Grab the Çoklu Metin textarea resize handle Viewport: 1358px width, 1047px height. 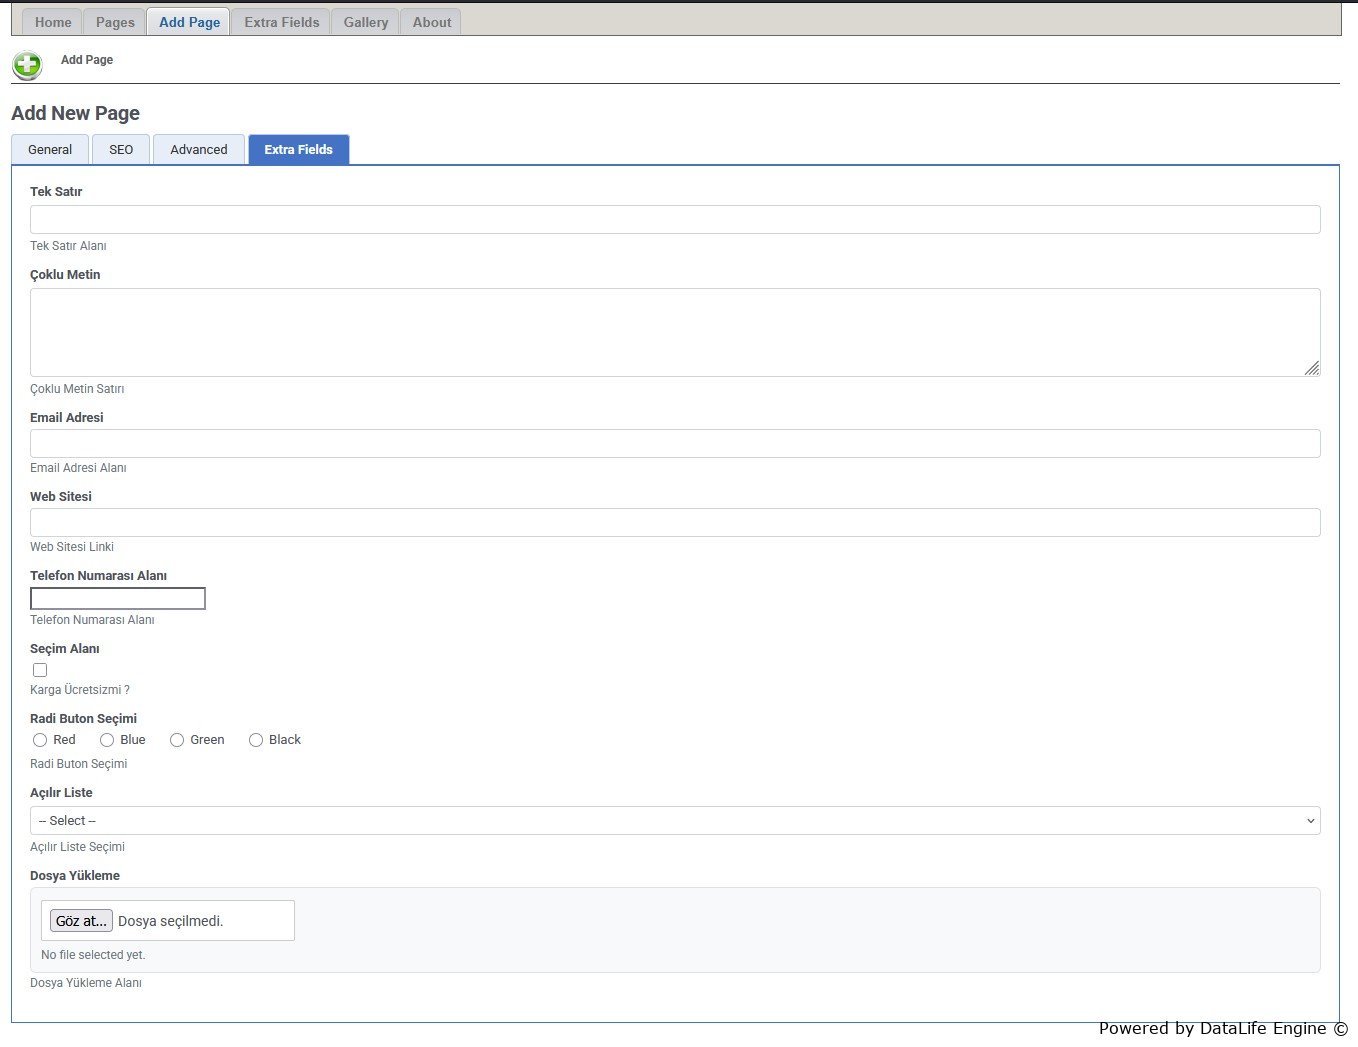[x=1312, y=369]
